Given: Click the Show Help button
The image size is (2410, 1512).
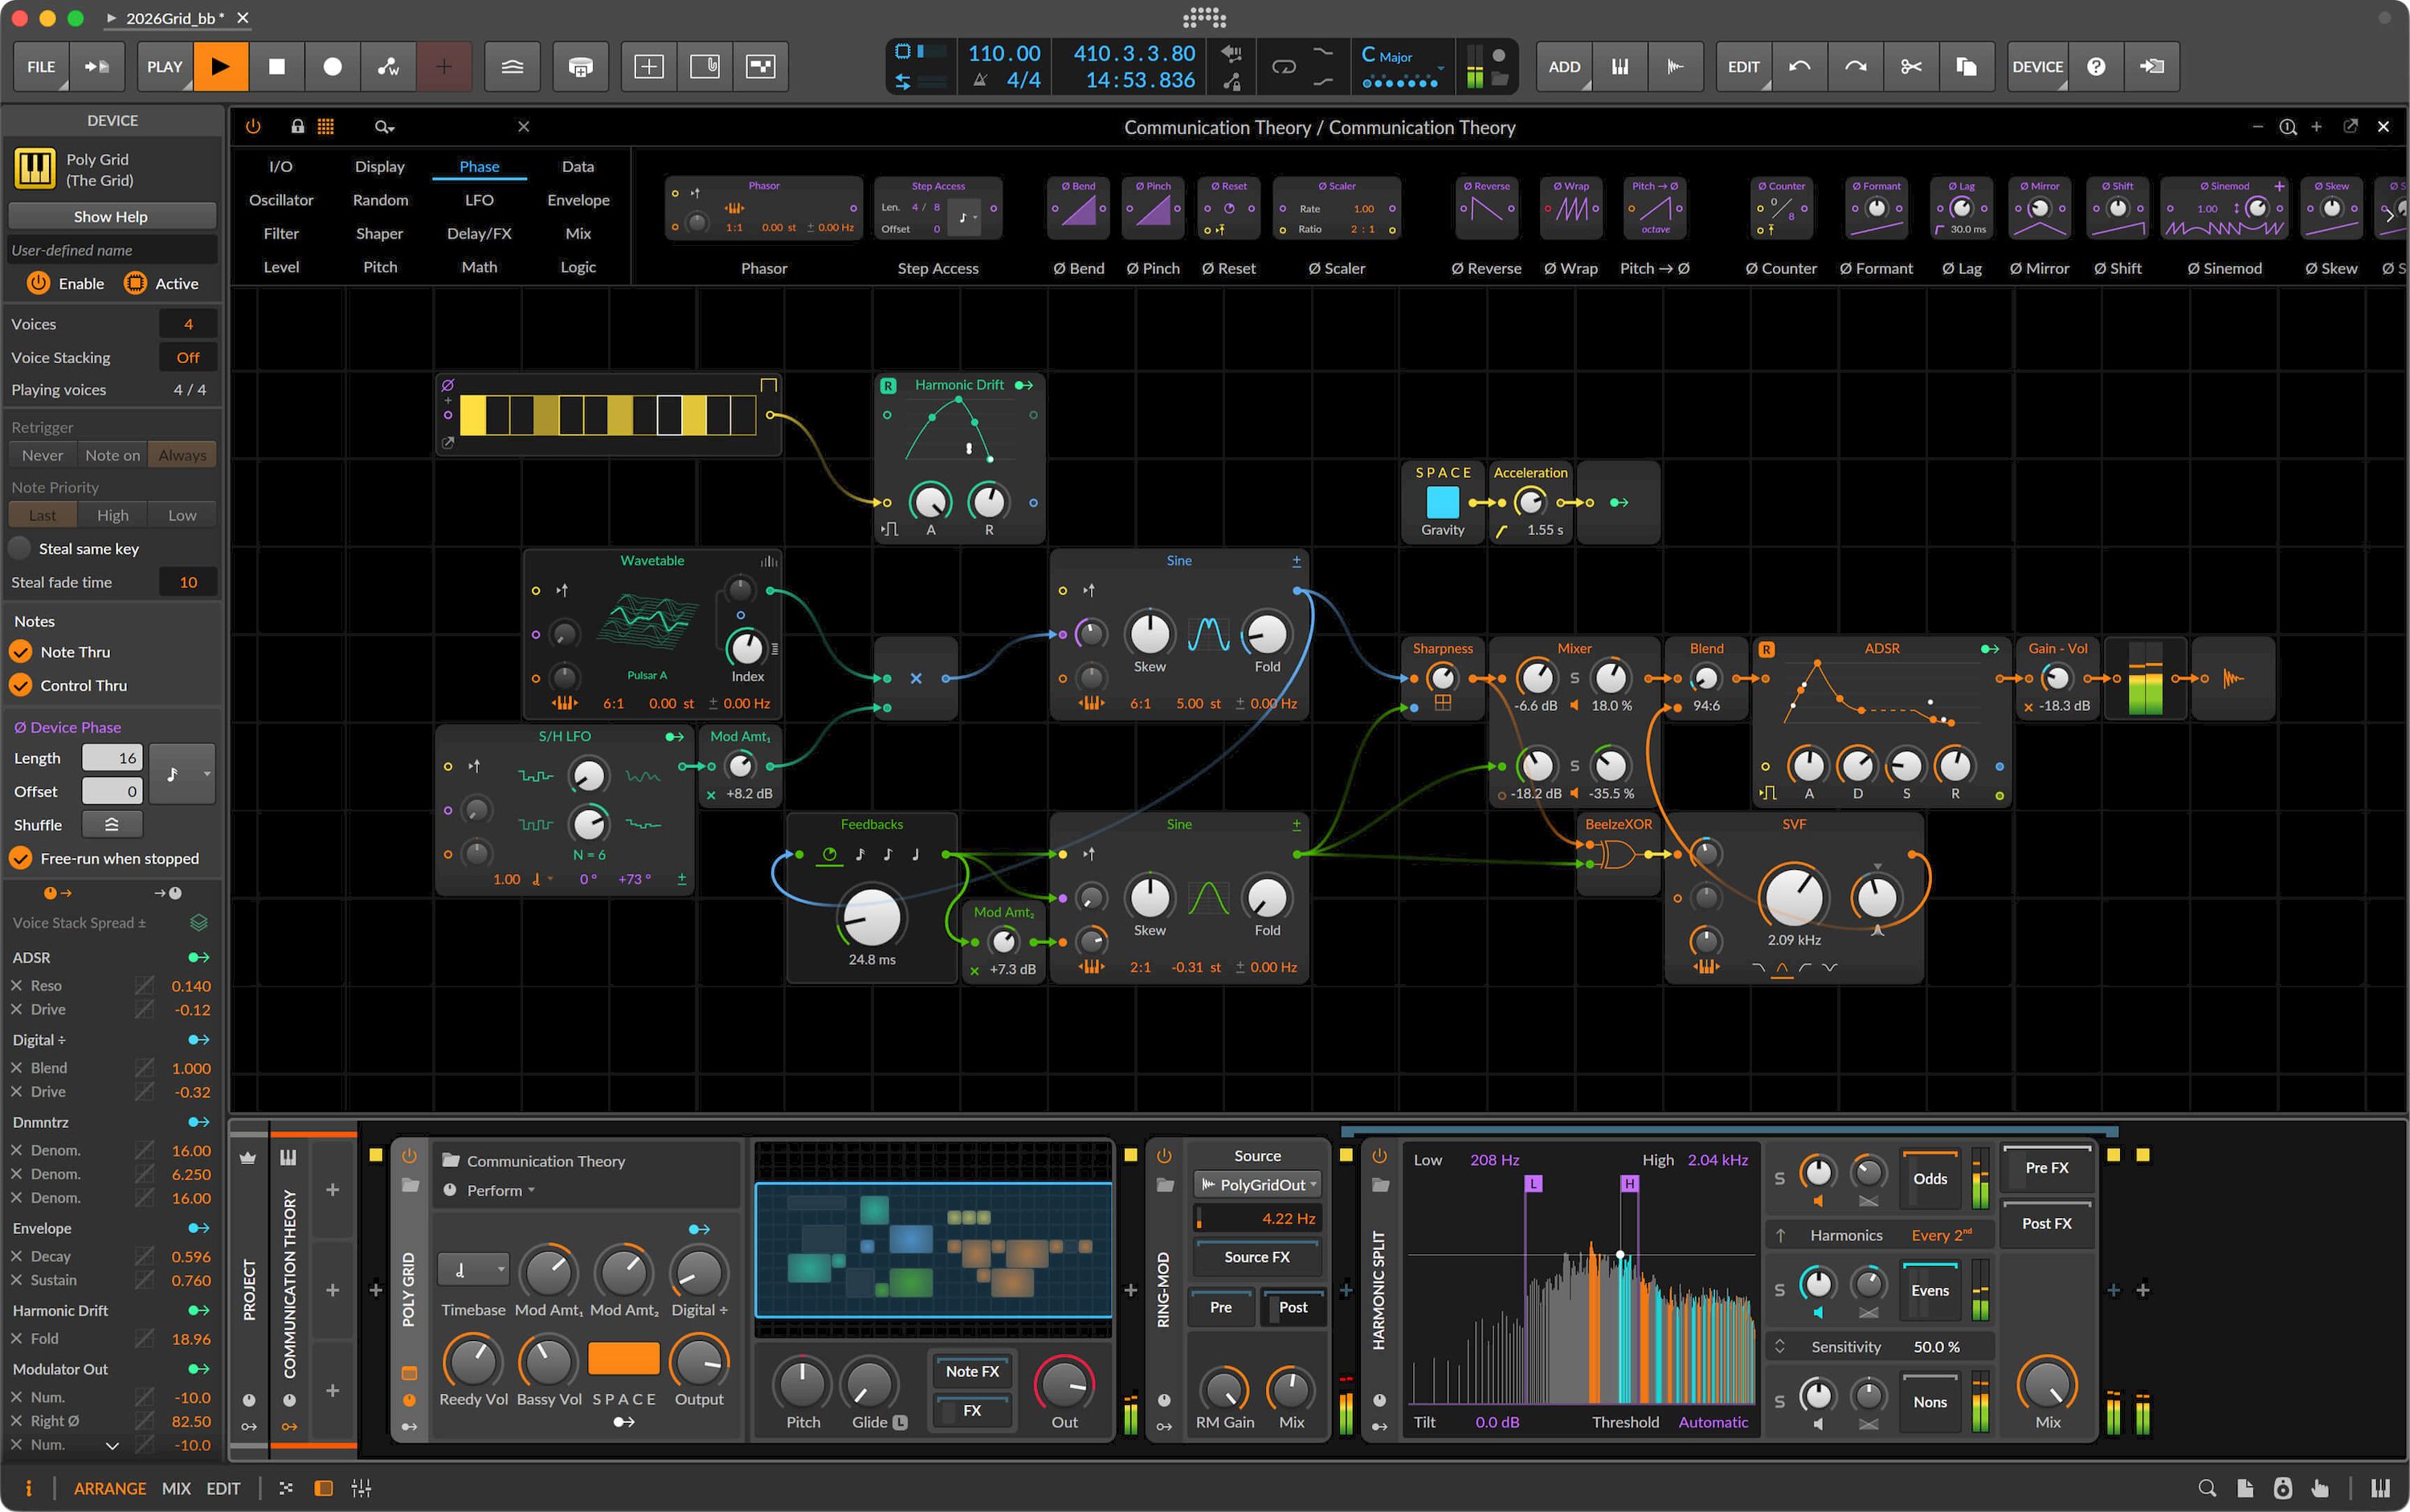Looking at the screenshot, I should pyautogui.click(x=111, y=216).
